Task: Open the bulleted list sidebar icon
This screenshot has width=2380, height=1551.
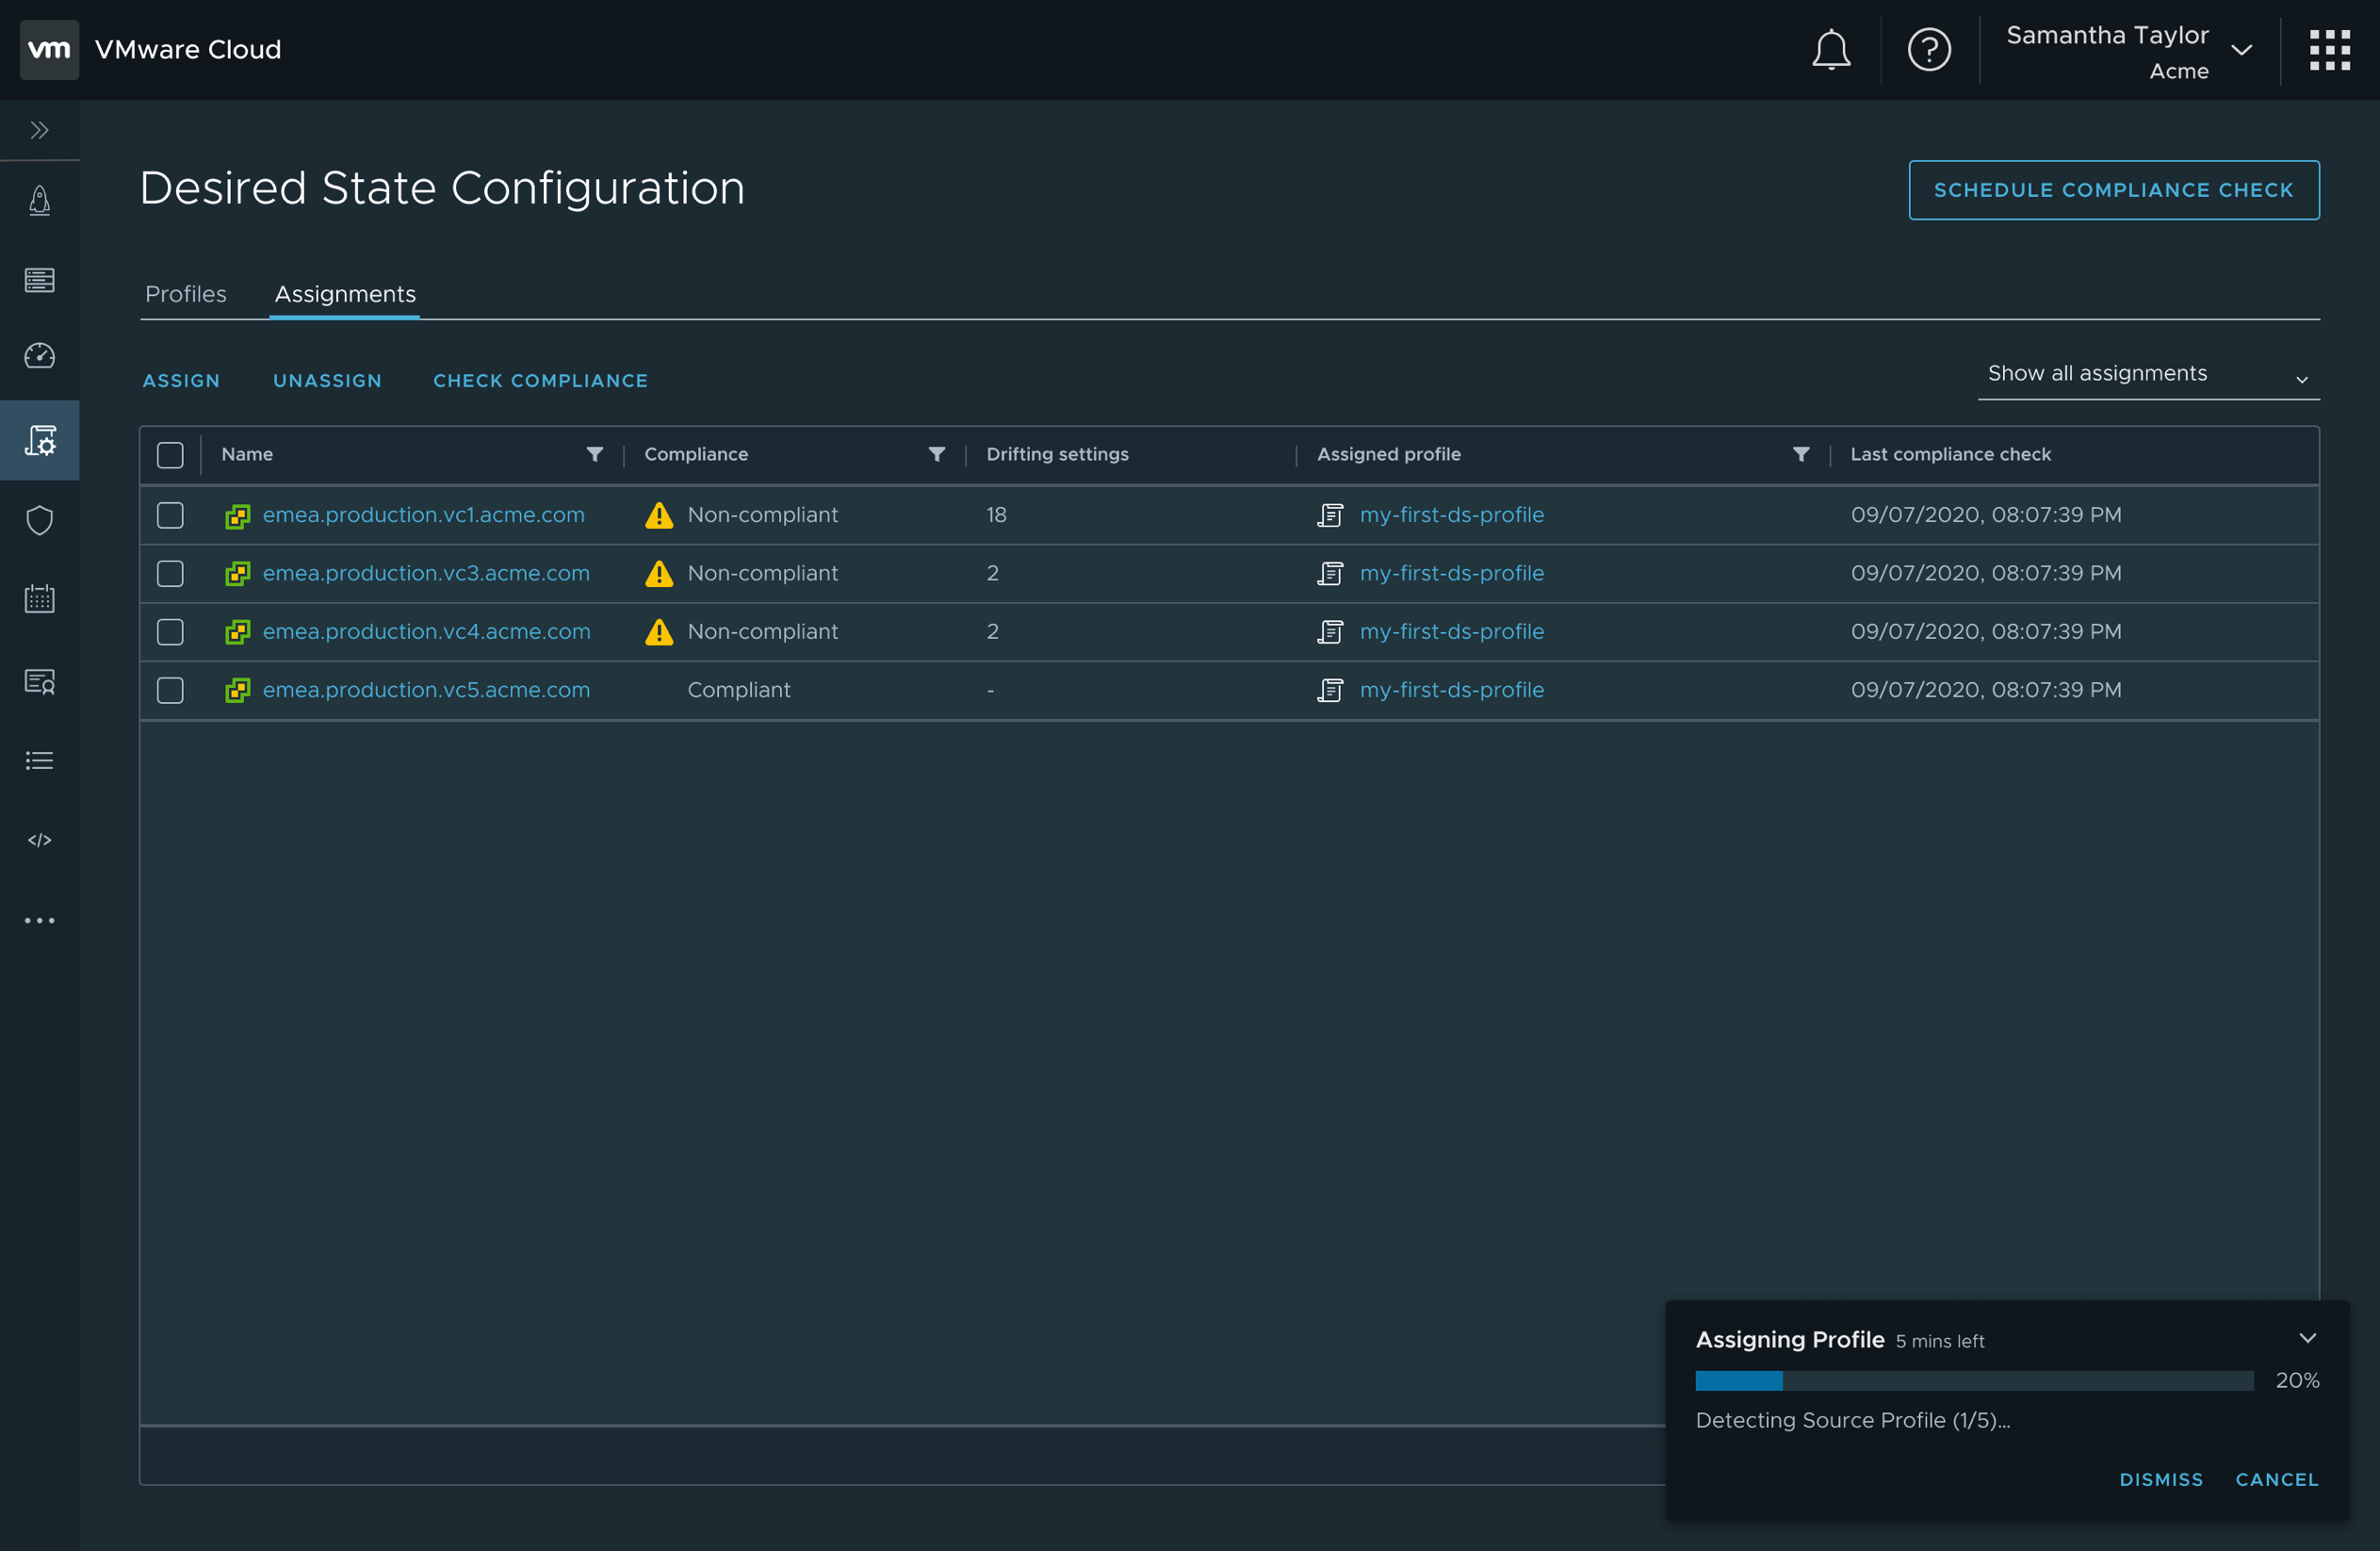Action: [39, 761]
